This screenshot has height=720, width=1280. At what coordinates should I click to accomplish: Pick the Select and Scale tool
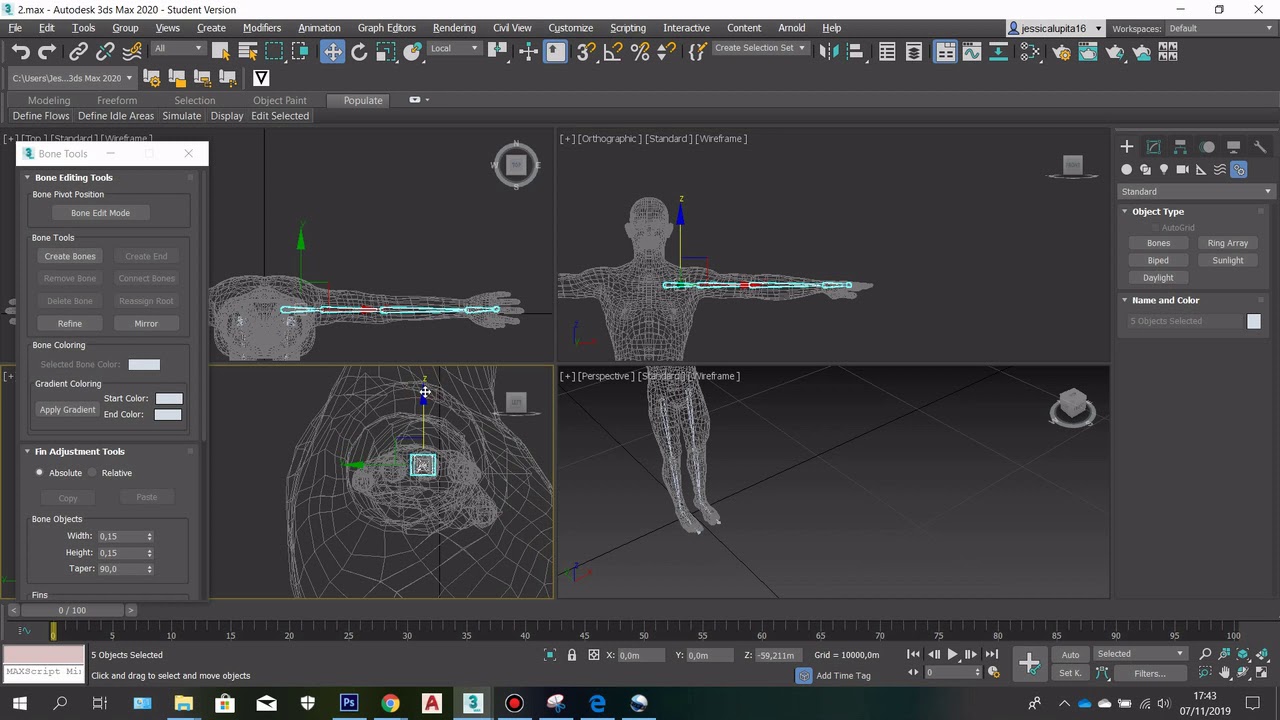point(386,52)
